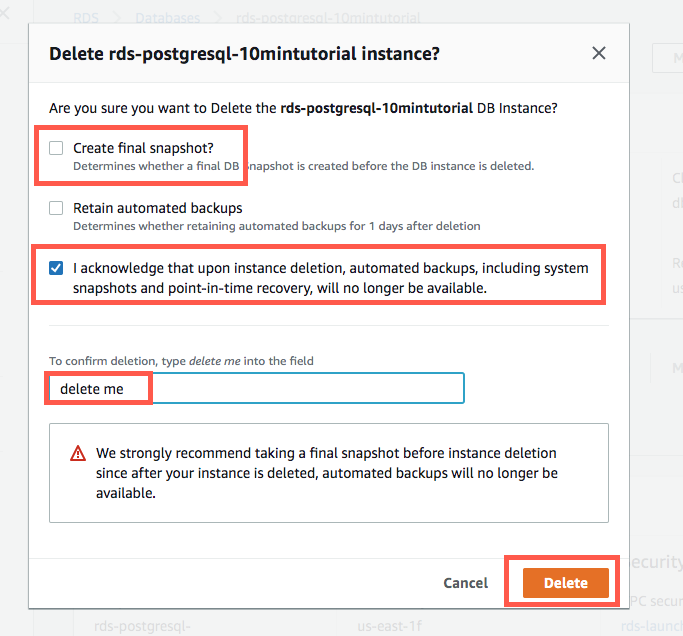Tick the Retain automated backups checkbox
Screen dimensions: 683x636
pyautogui.click(x=57, y=209)
